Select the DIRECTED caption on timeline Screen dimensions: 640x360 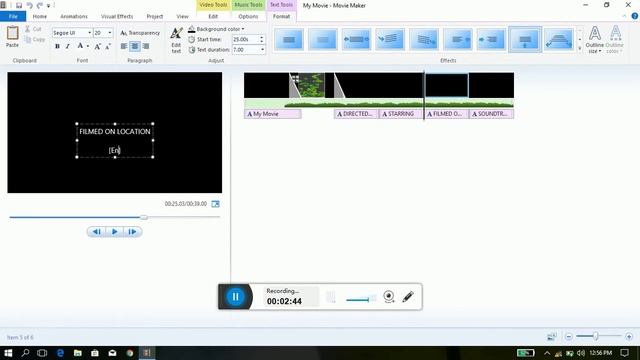point(356,114)
